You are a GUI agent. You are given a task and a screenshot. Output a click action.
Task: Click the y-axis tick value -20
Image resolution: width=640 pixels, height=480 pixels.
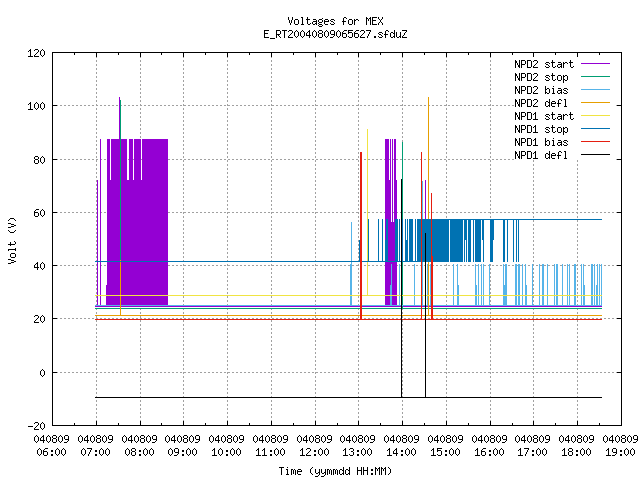click(x=36, y=426)
